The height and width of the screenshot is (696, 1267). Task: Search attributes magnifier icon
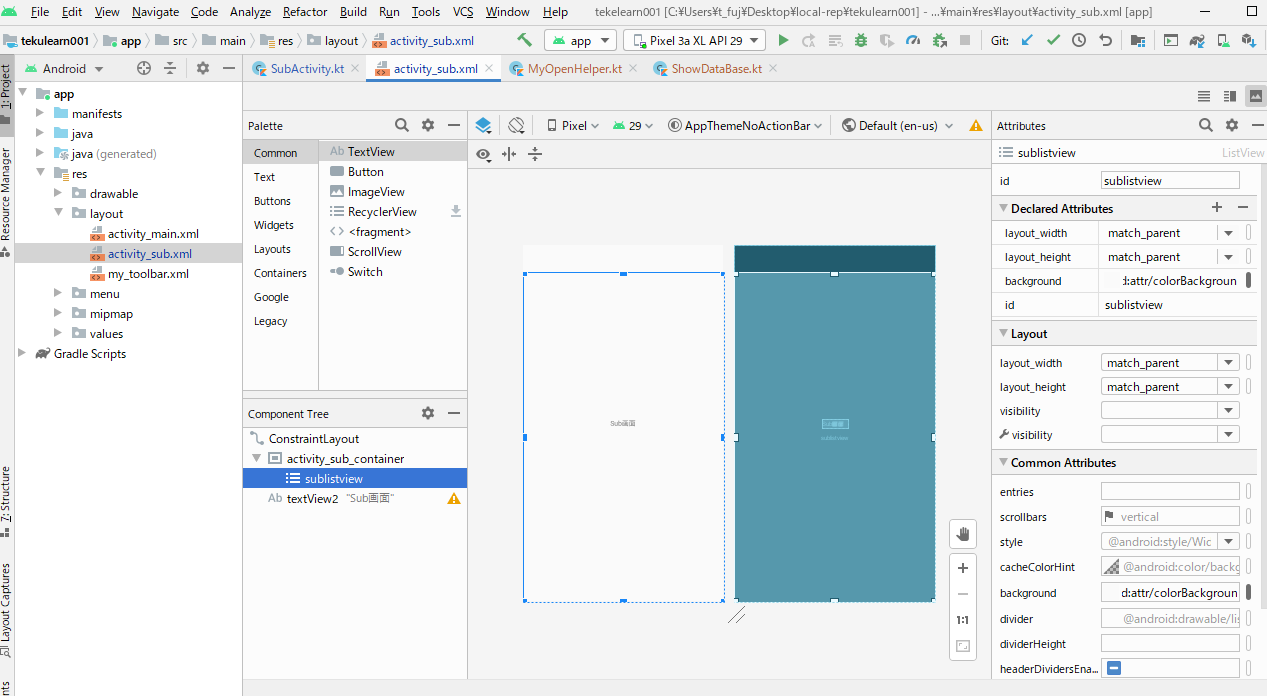click(1206, 125)
